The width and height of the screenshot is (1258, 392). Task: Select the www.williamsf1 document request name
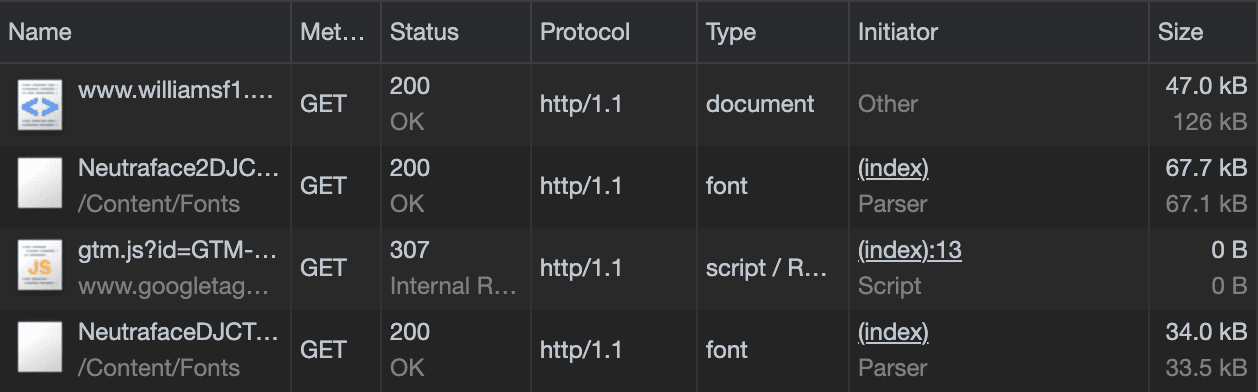pos(176,87)
